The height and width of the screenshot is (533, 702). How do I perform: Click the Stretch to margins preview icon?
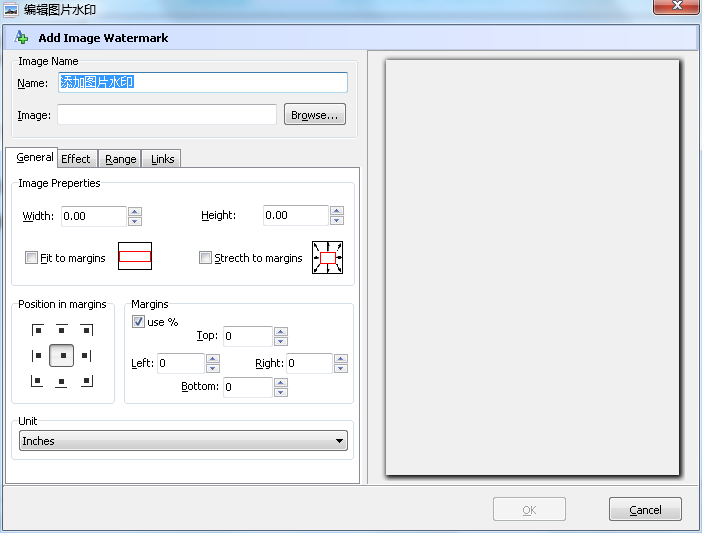pyautogui.click(x=328, y=258)
